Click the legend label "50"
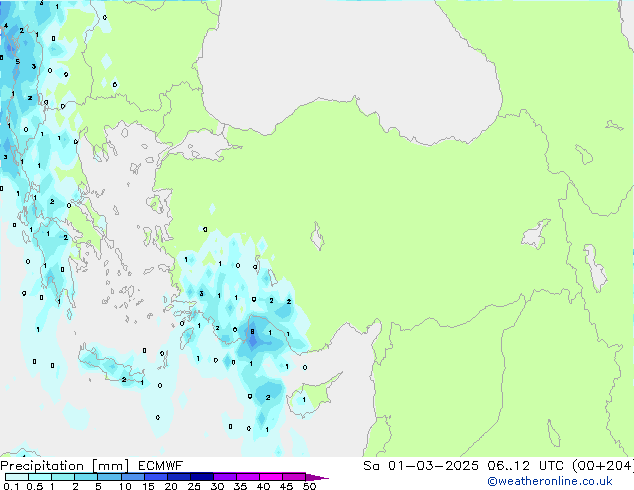The height and width of the screenshot is (490, 634). [309, 486]
